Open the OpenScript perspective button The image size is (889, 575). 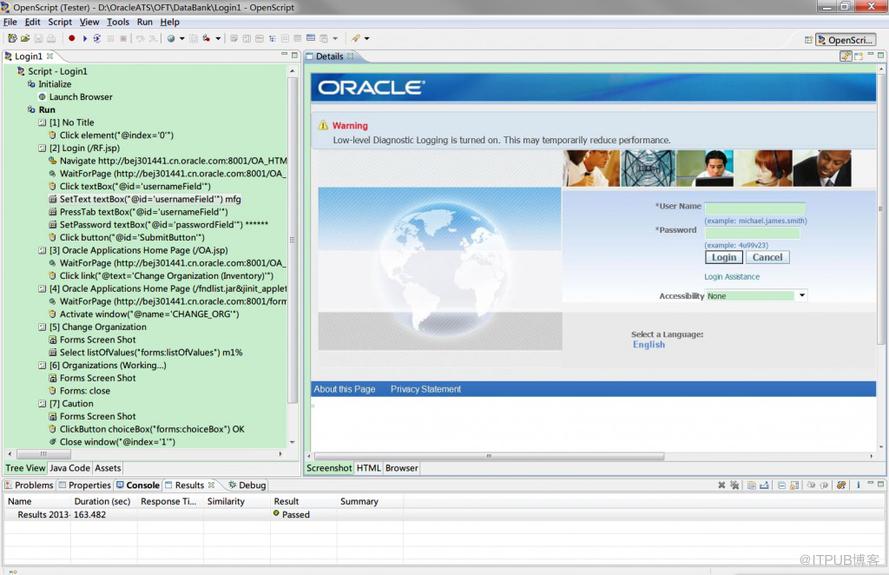tap(846, 40)
